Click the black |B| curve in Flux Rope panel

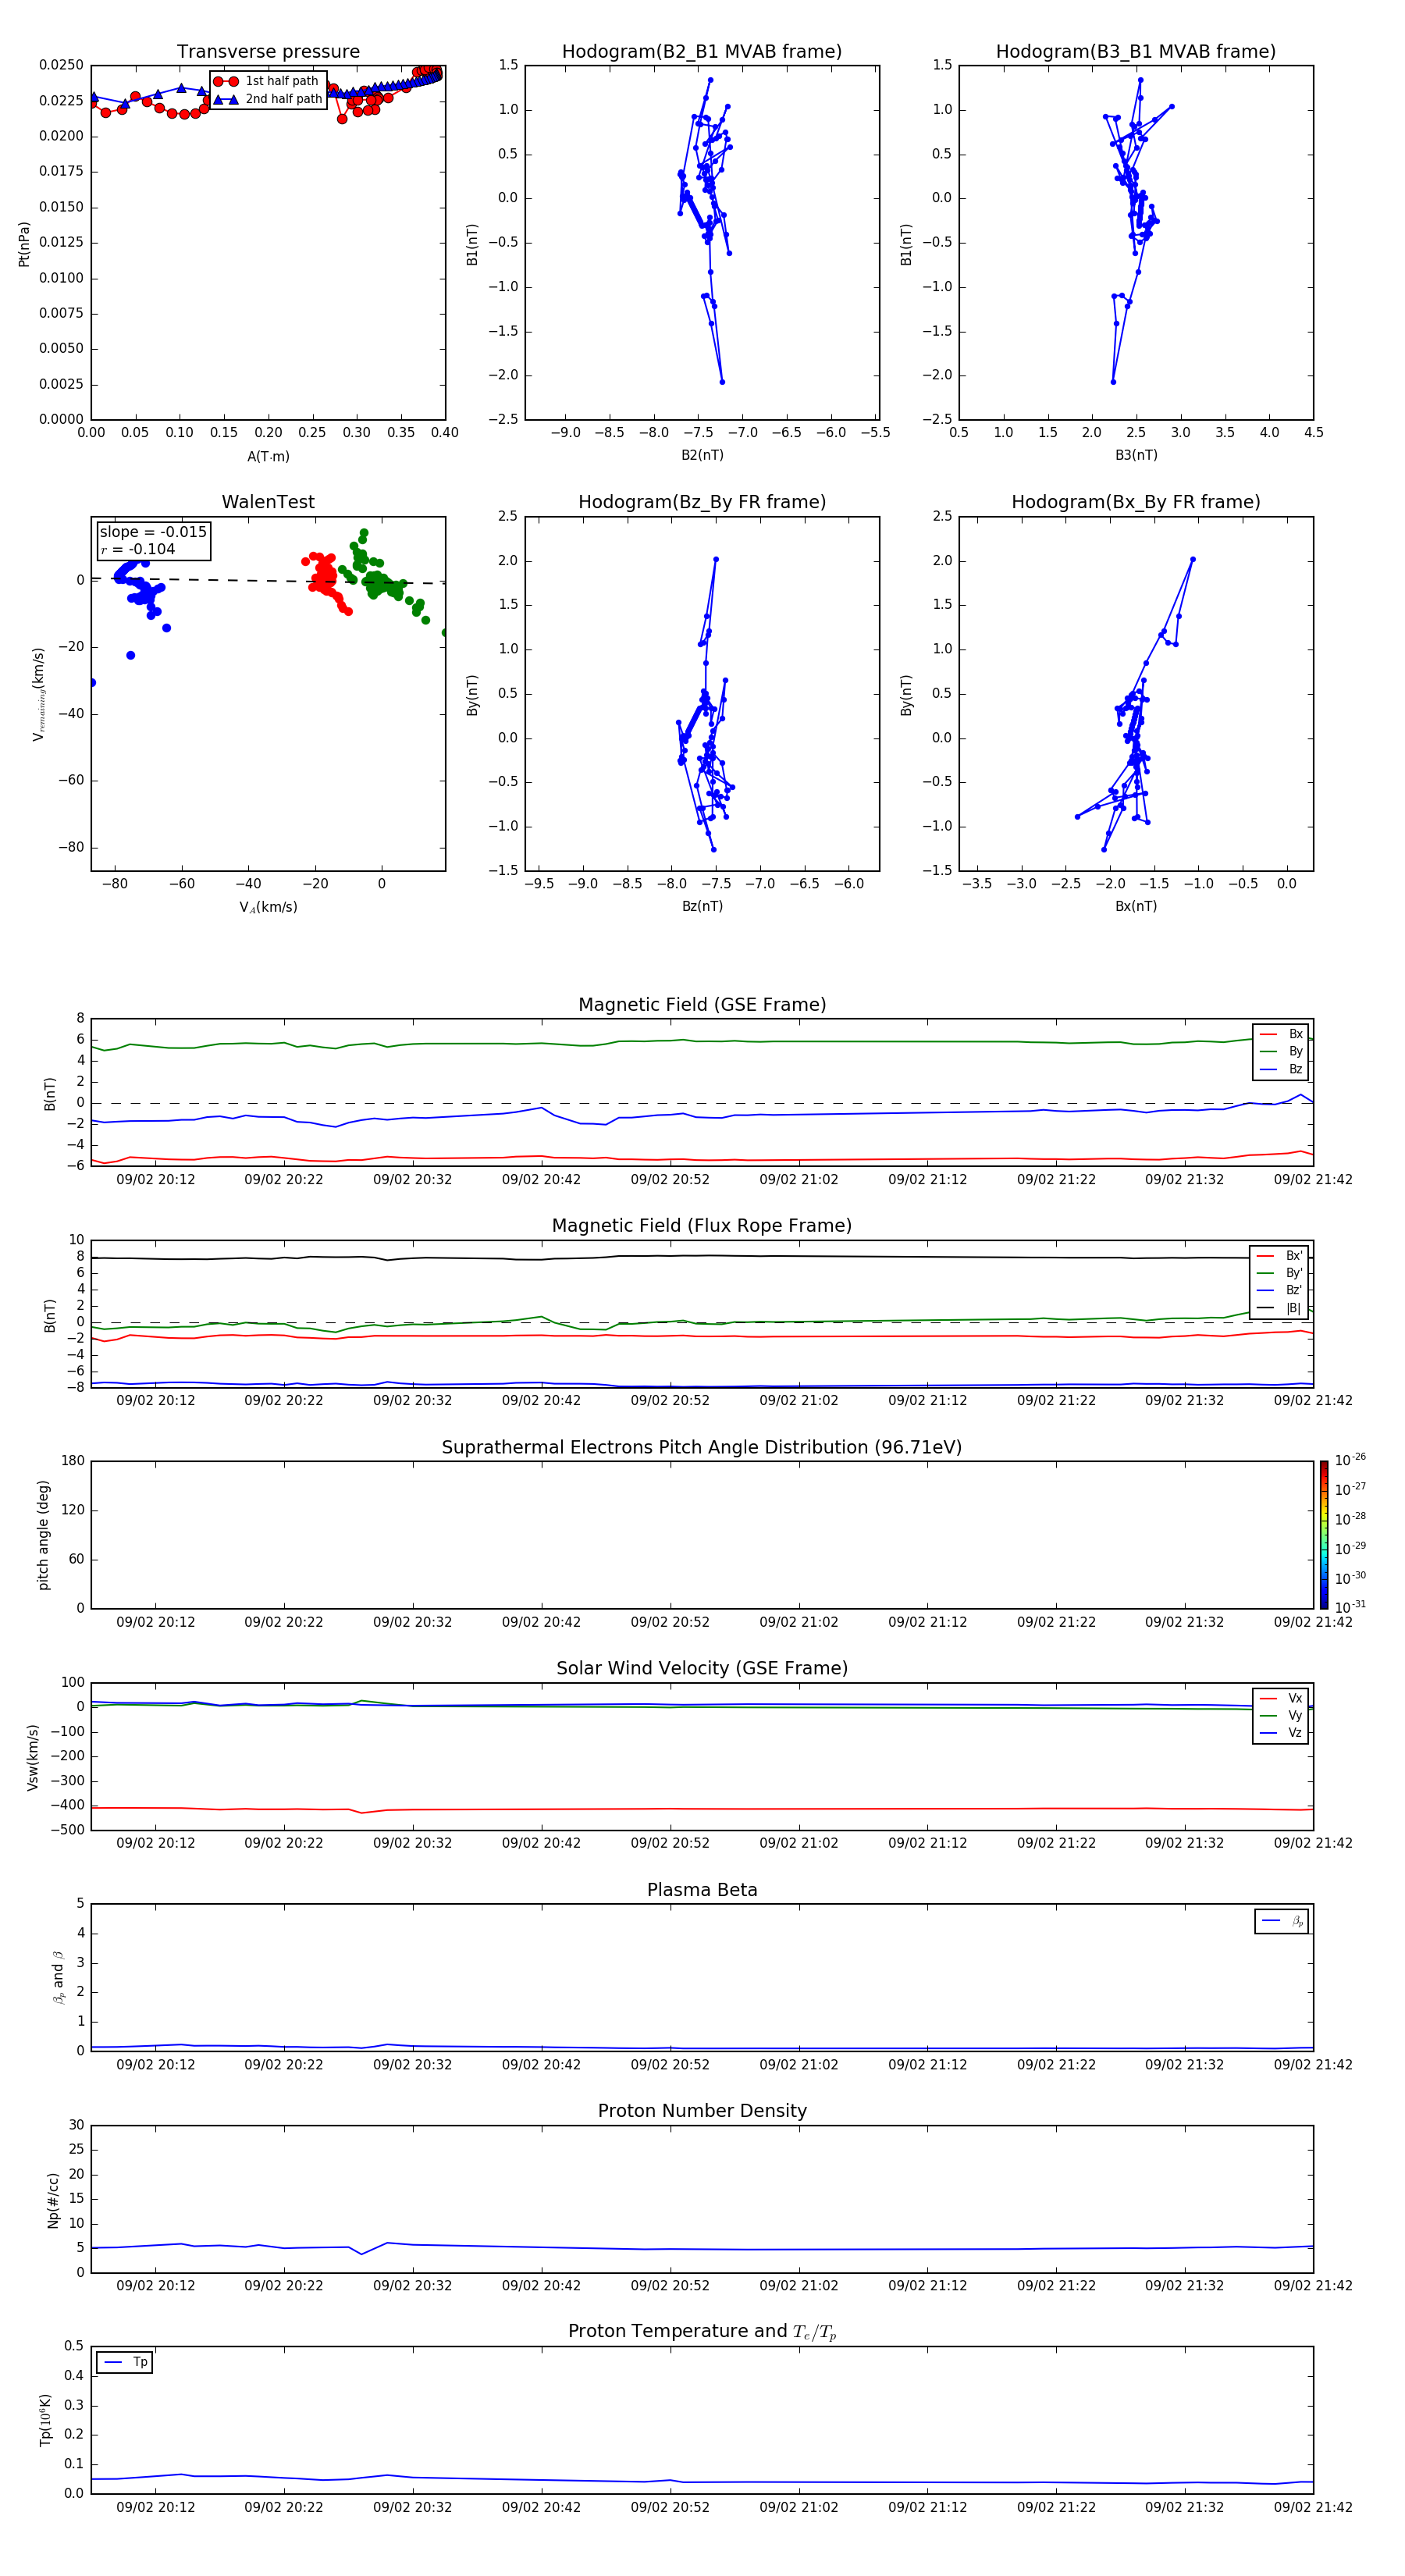tap(702, 1256)
